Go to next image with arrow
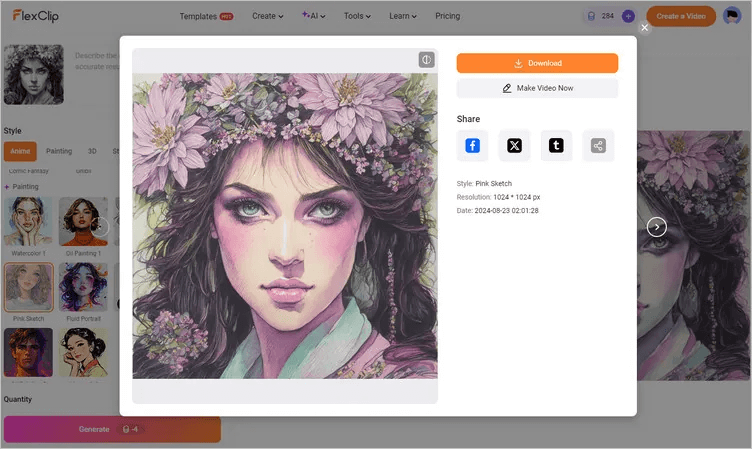The image size is (752, 449). [656, 227]
